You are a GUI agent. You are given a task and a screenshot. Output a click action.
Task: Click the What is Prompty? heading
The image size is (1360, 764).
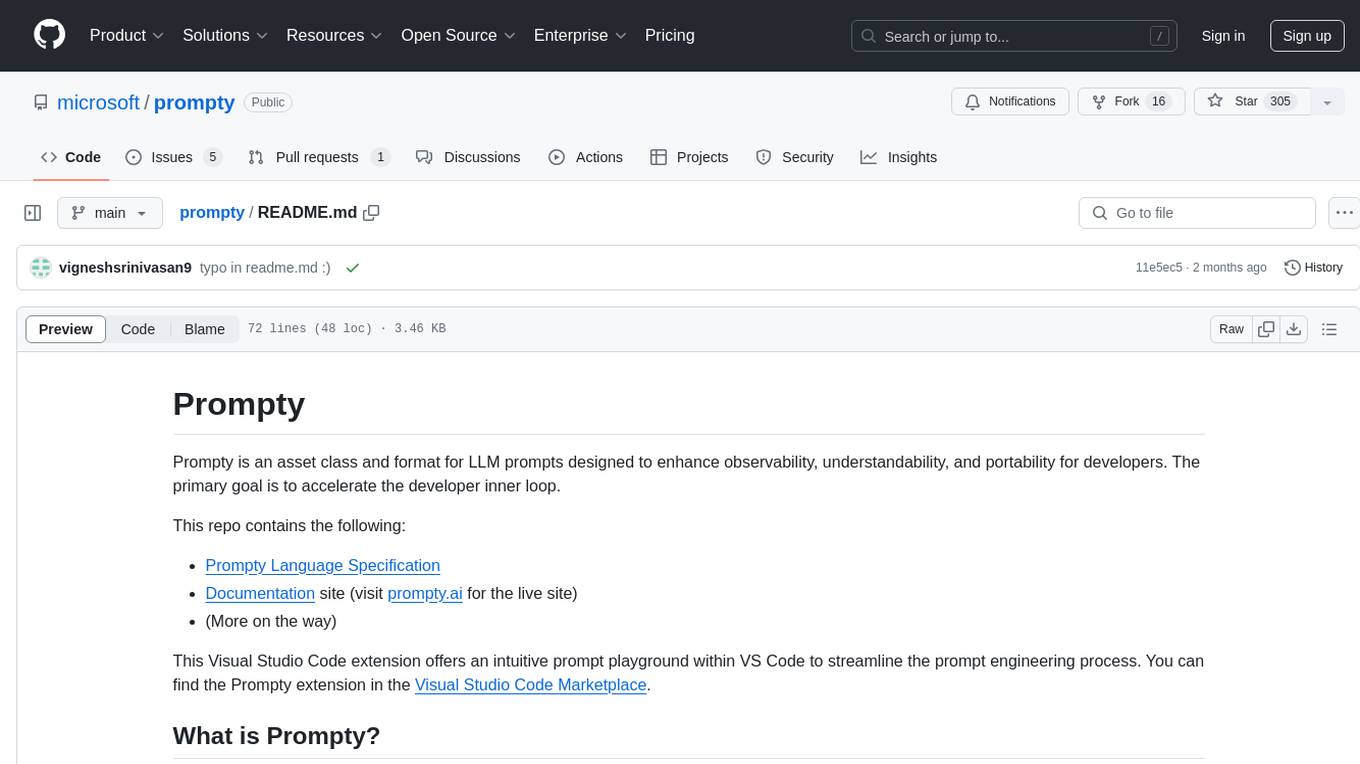(277, 736)
